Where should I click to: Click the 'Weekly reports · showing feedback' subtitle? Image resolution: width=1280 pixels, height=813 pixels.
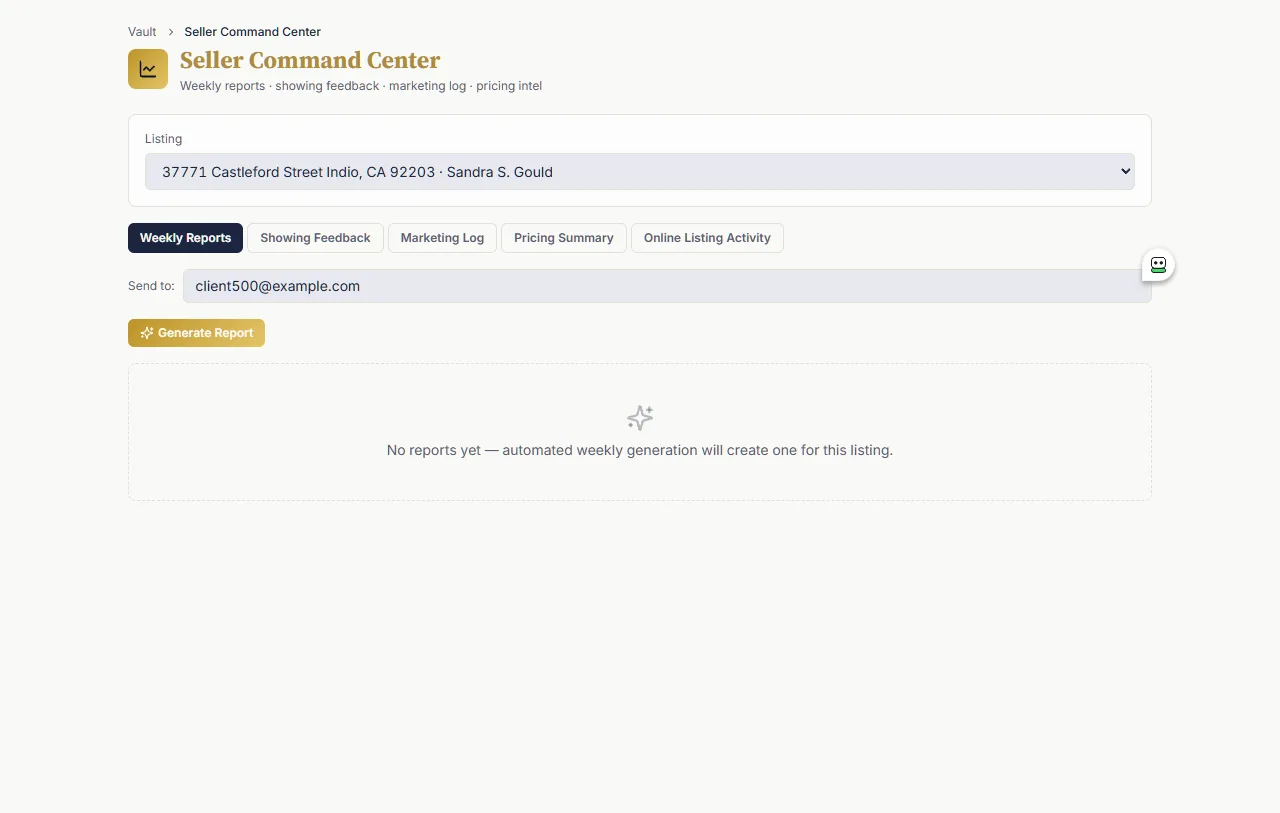pyautogui.click(x=361, y=86)
